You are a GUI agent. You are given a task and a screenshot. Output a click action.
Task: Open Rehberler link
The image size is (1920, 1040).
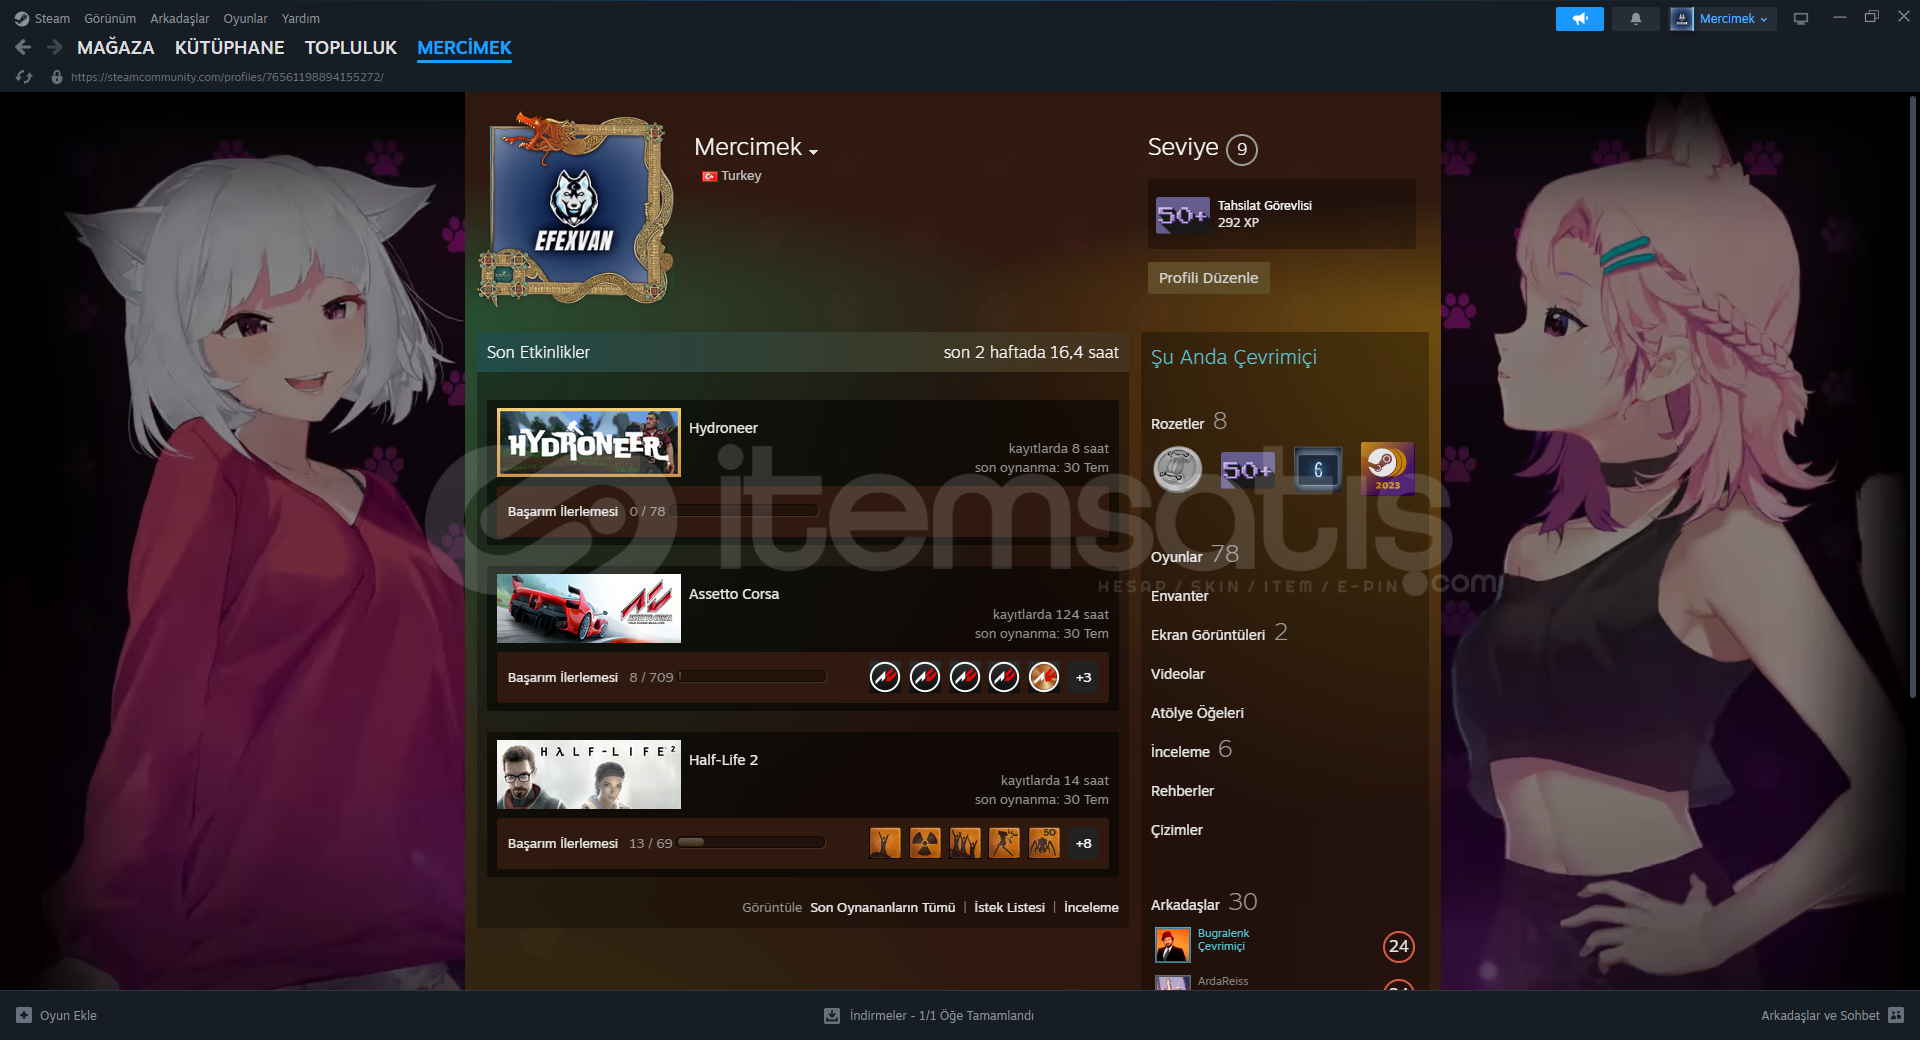1182,791
